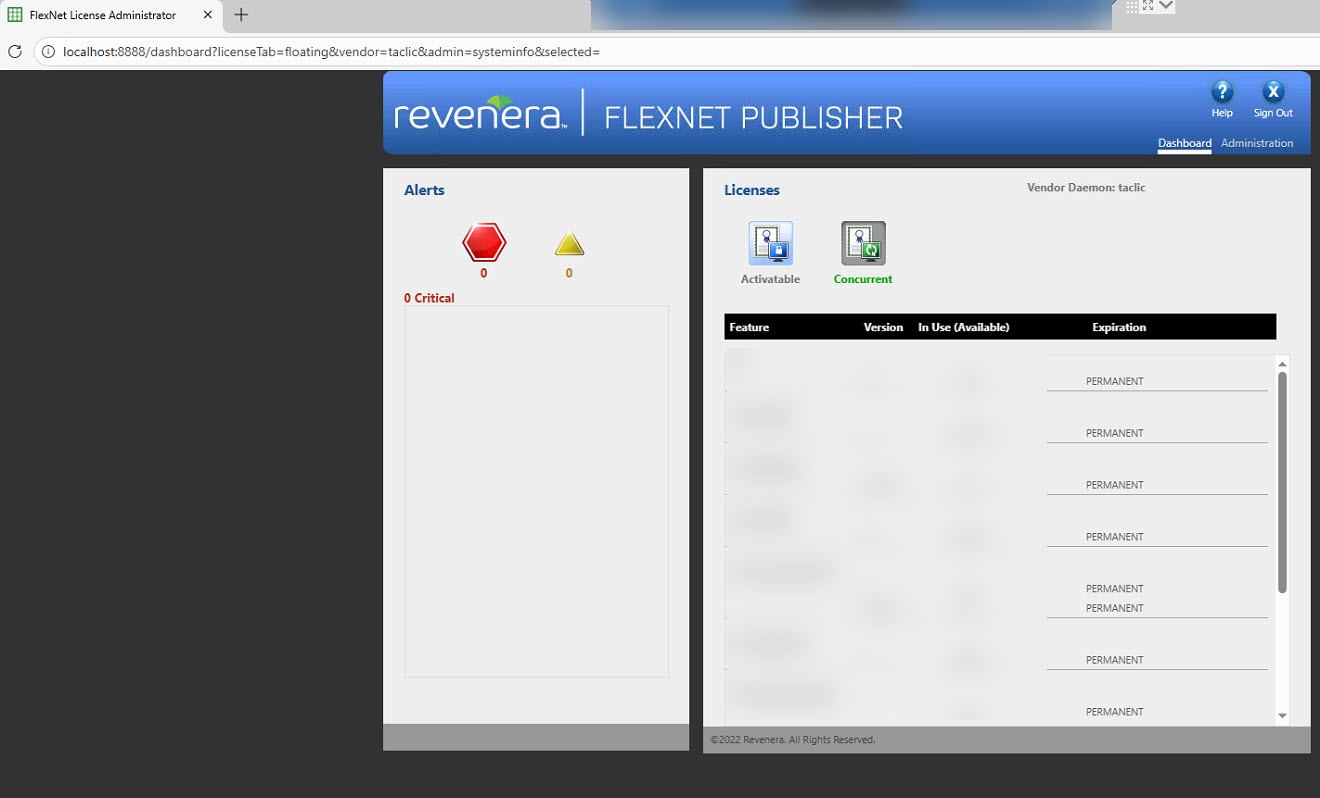1320x798 pixels.
Task: Select the Concurrent licenses icon
Action: [x=863, y=243]
